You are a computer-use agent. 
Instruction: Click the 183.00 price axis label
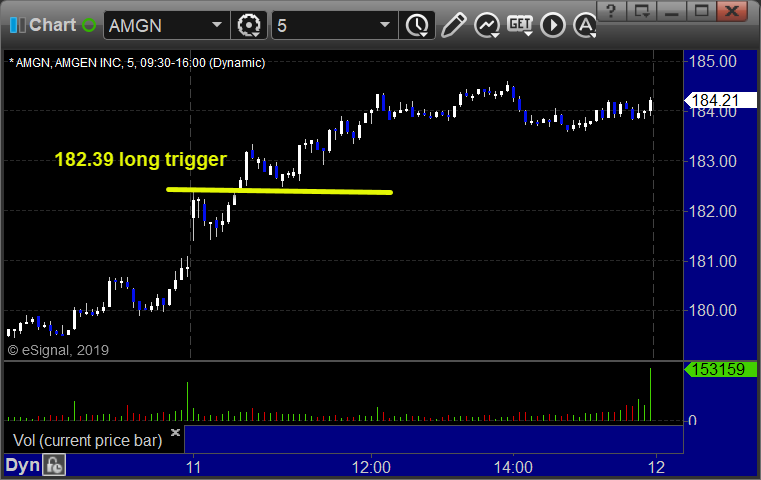712,161
